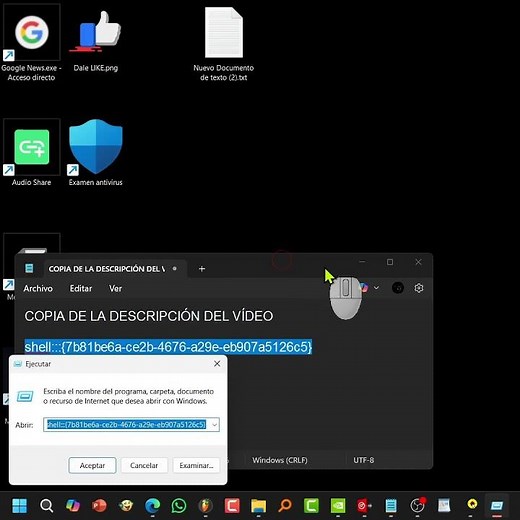The image size is (520, 520).
Task: Open the NVIDIA app from the taskbar
Action: [338, 506]
